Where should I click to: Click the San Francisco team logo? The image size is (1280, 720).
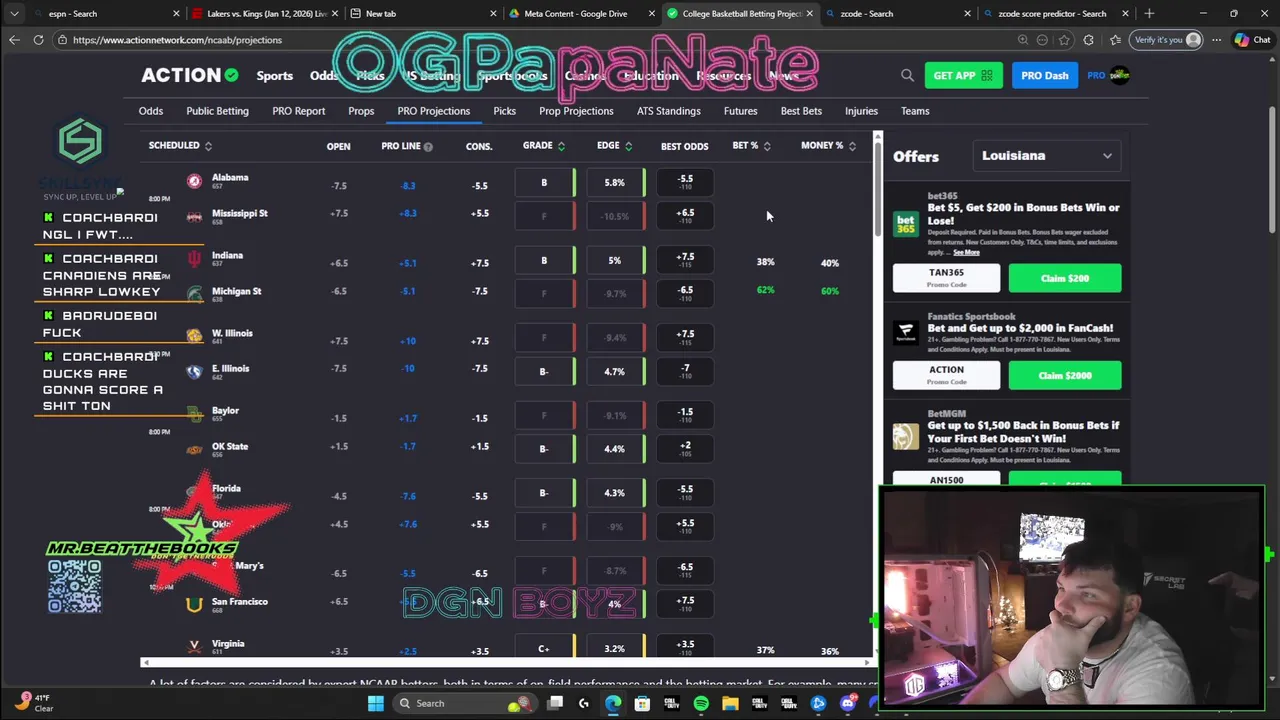[x=194, y=604]
